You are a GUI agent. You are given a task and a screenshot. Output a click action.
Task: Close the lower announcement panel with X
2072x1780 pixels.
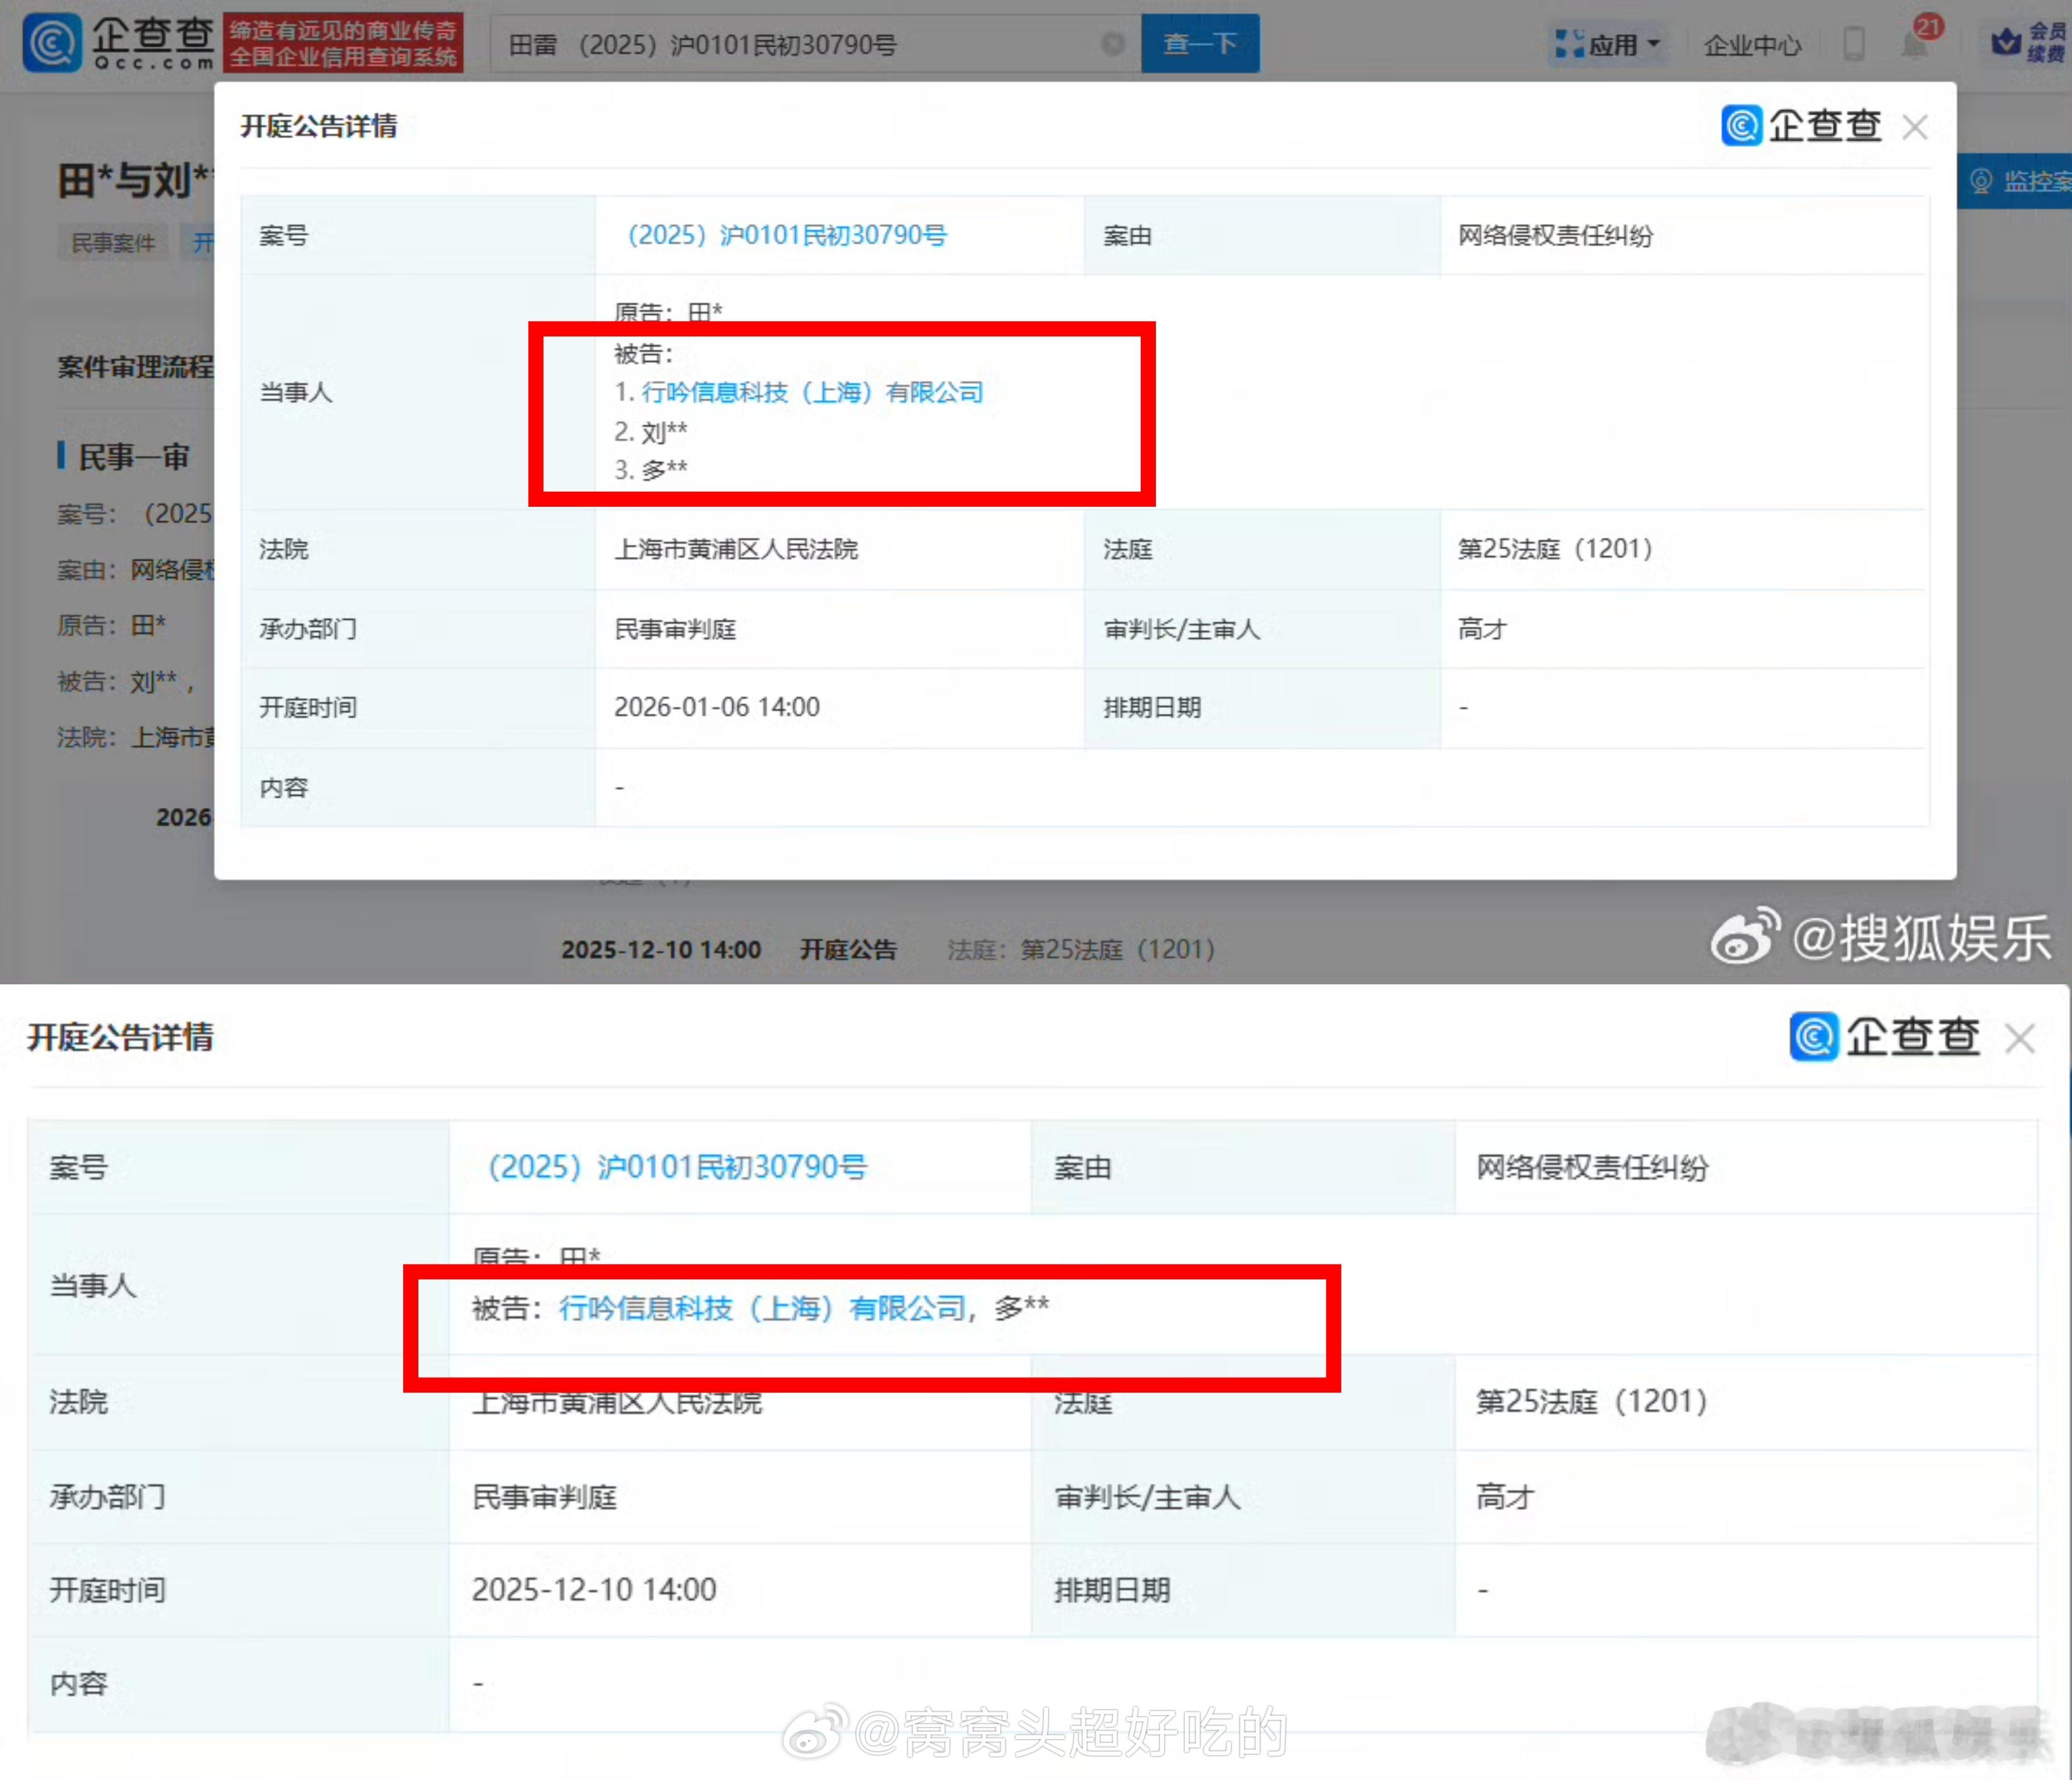click(2023, 1039)
